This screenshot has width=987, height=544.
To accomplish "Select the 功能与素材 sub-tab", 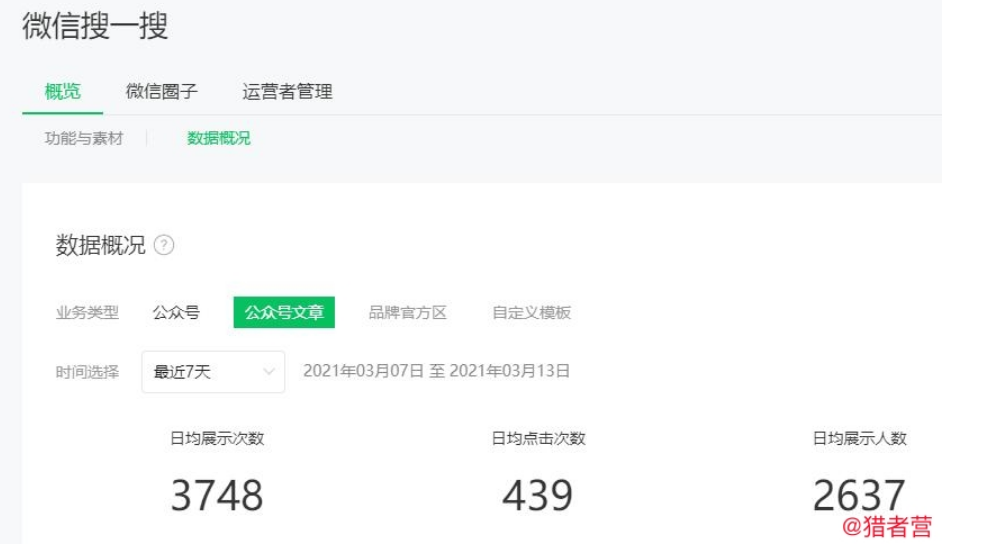I will tap(84, 139).
